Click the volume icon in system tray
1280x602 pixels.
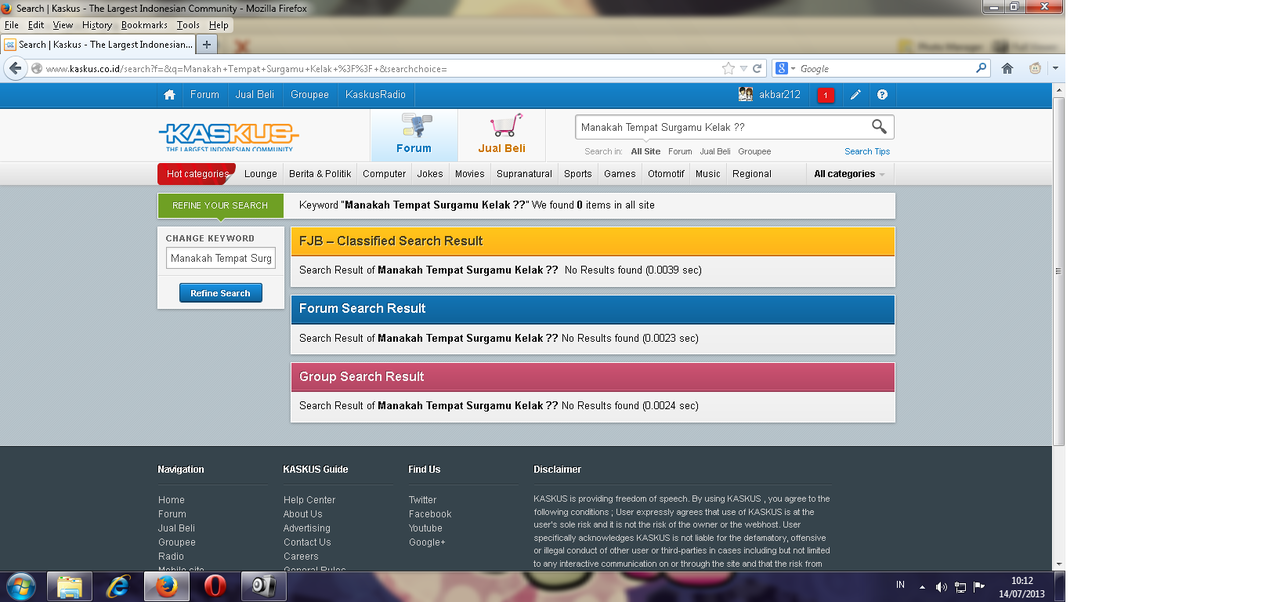(941, 587)
